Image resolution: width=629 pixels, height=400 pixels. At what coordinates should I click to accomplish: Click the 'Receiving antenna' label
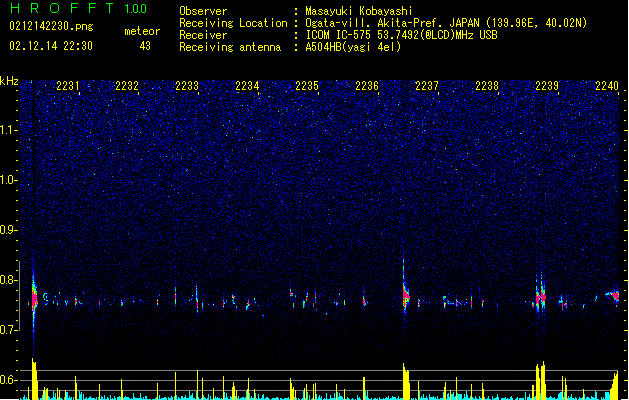(x=230, y=47)
